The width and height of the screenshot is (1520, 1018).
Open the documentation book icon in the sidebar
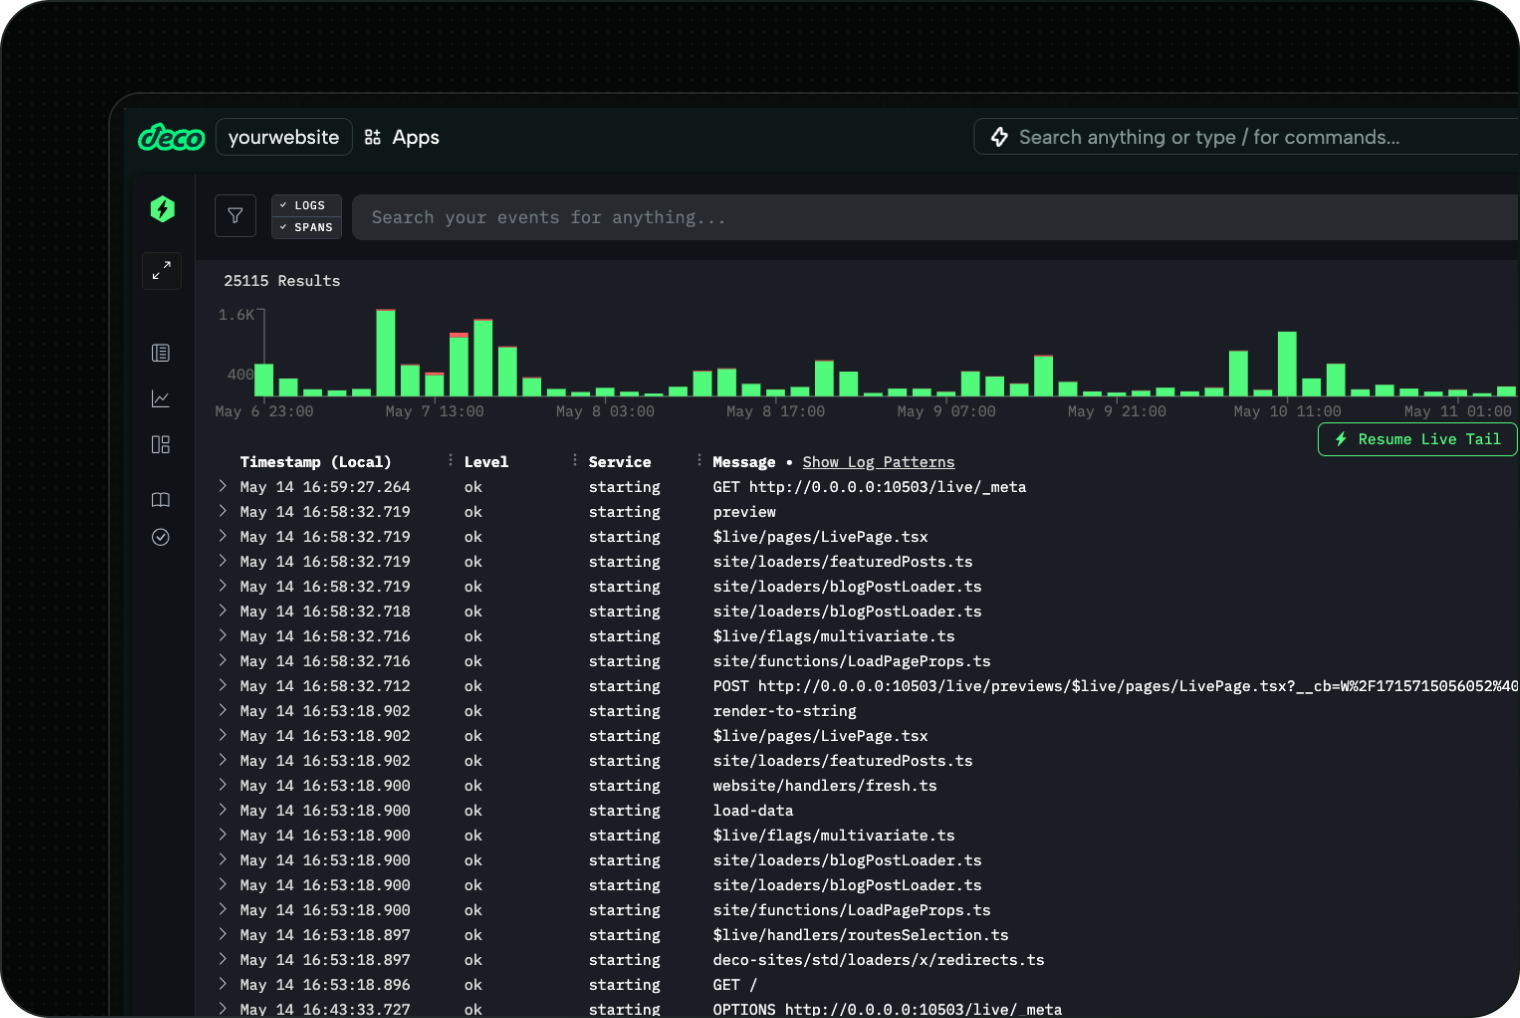(160, 499)
